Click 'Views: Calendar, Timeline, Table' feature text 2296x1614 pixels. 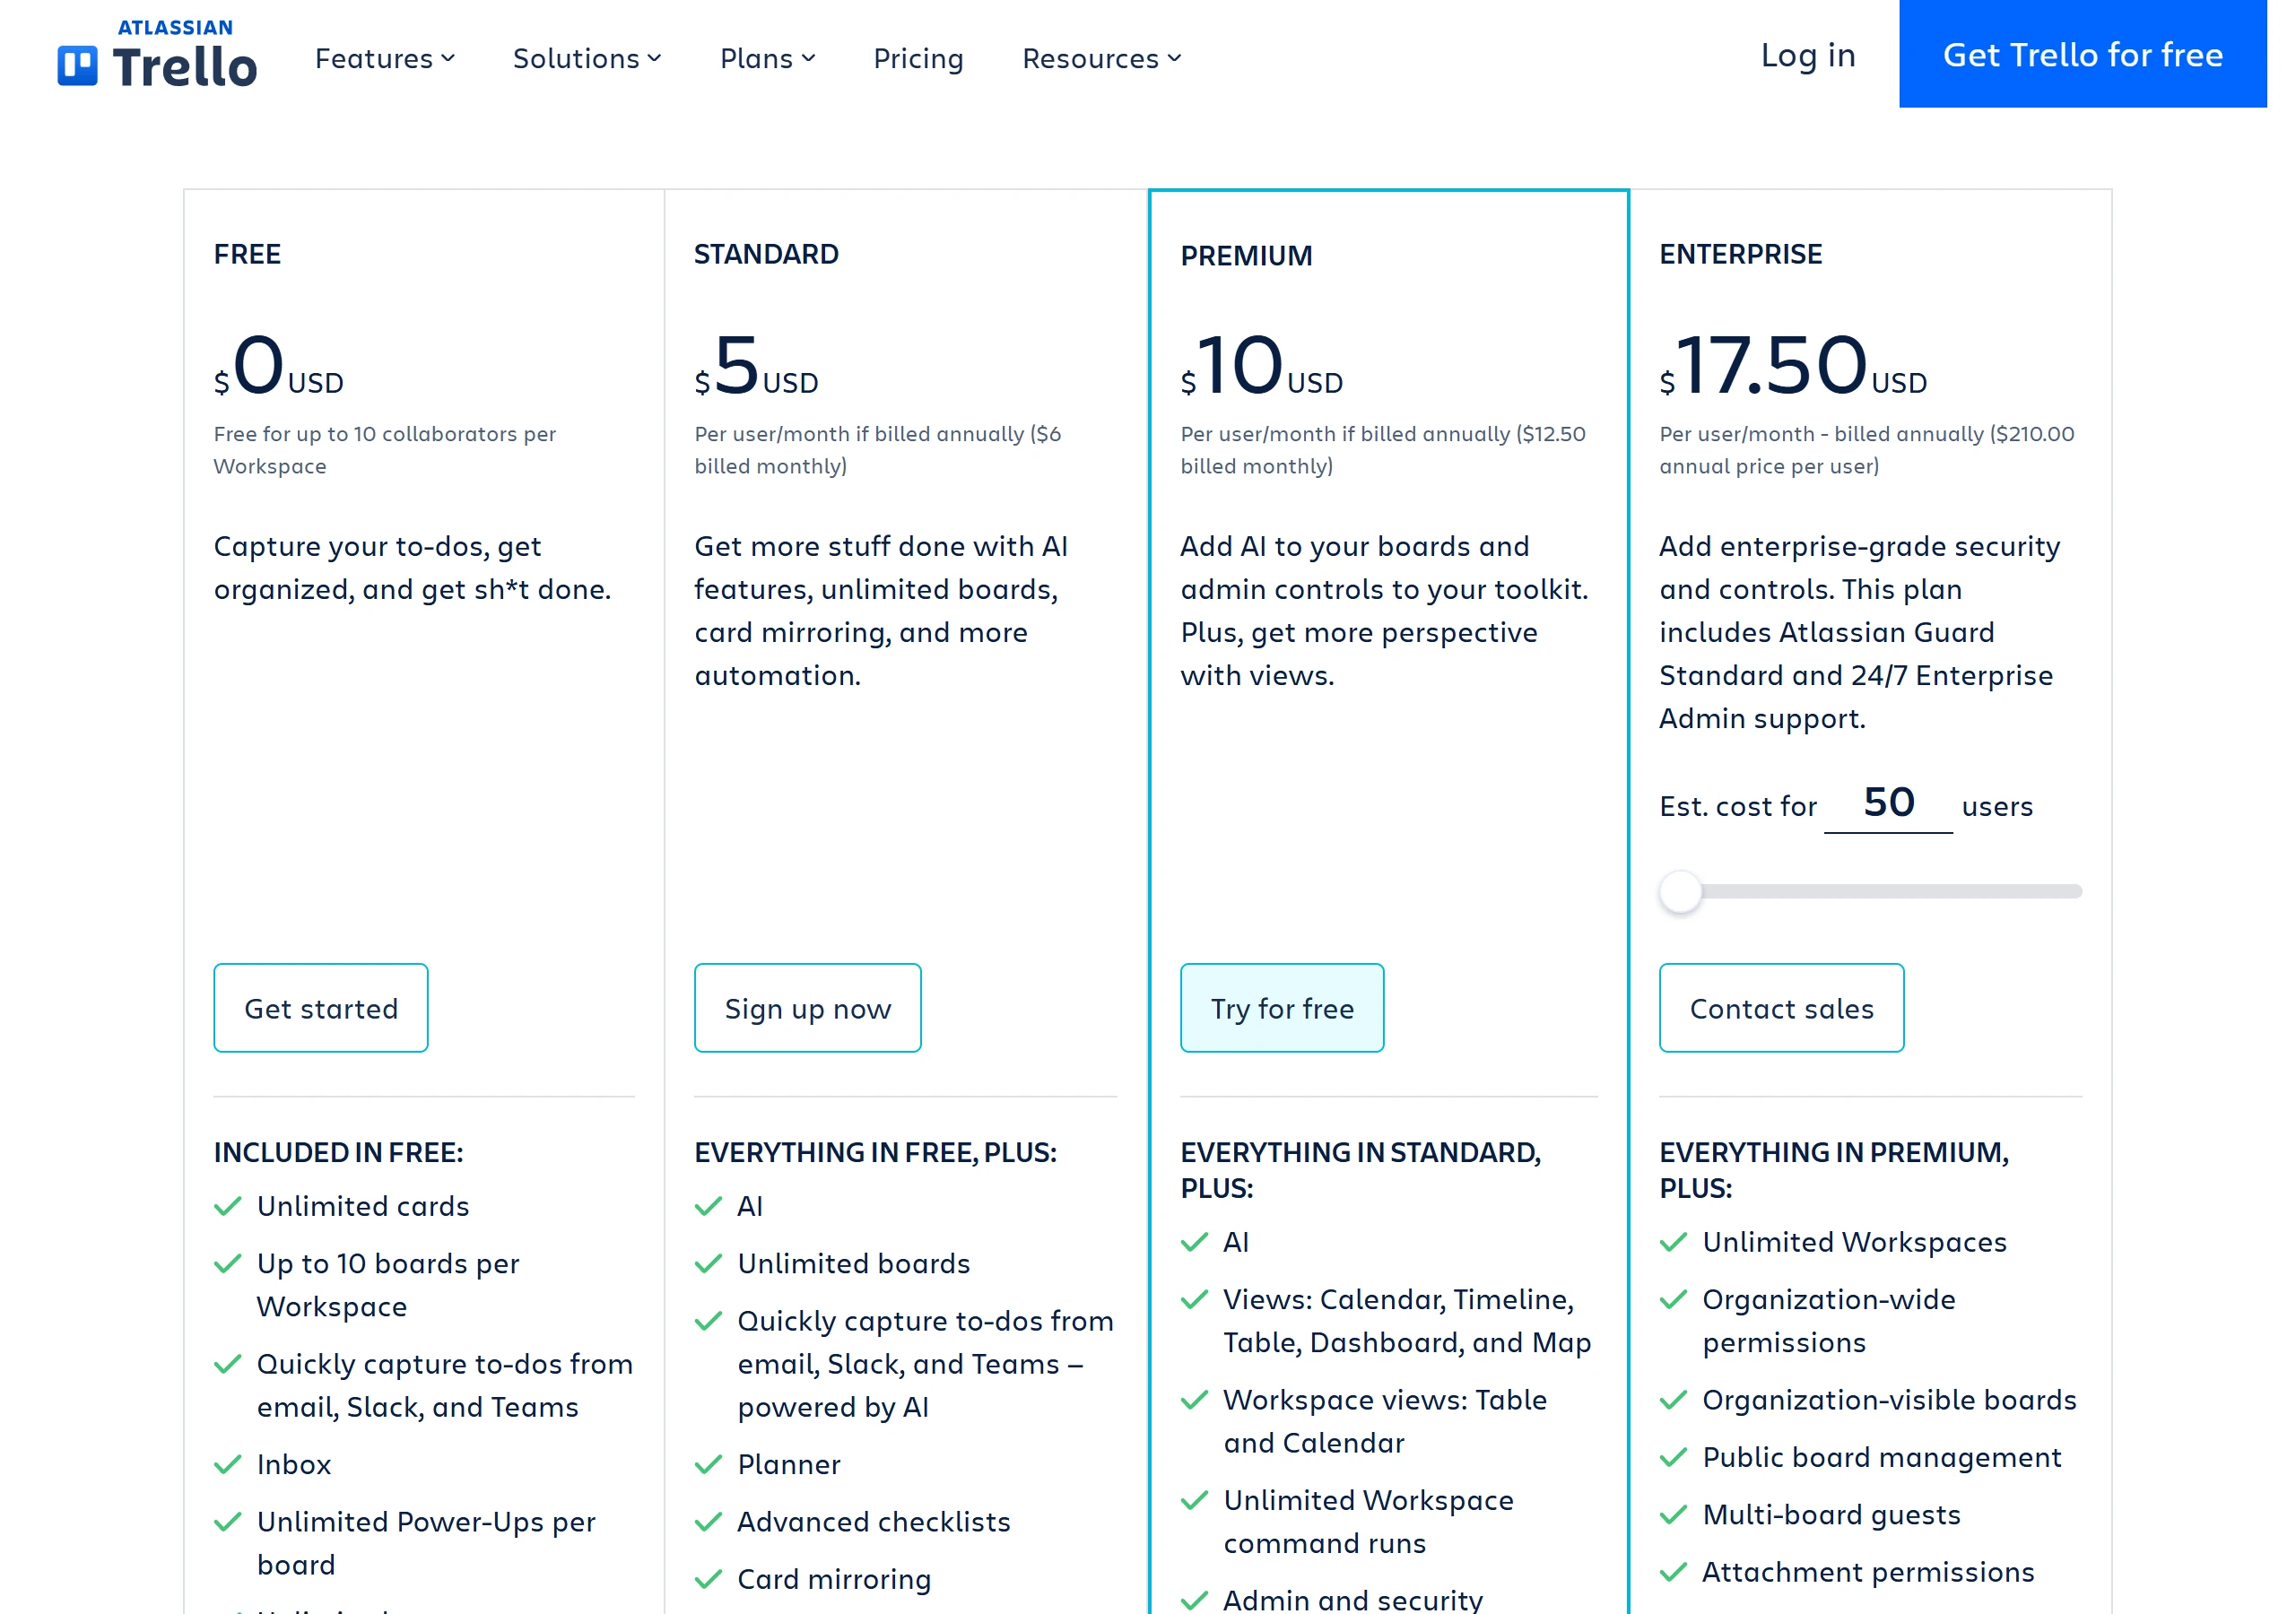click(1407, 1321)
